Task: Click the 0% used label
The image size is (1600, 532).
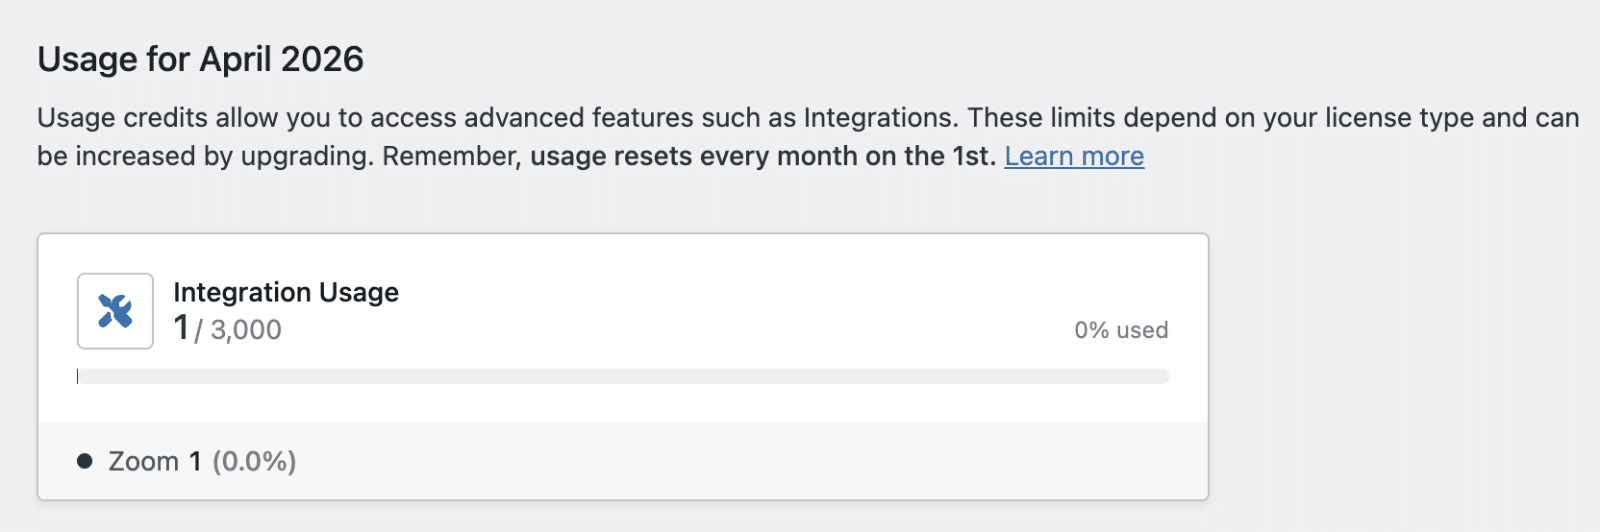Action: coord(1121,330)
